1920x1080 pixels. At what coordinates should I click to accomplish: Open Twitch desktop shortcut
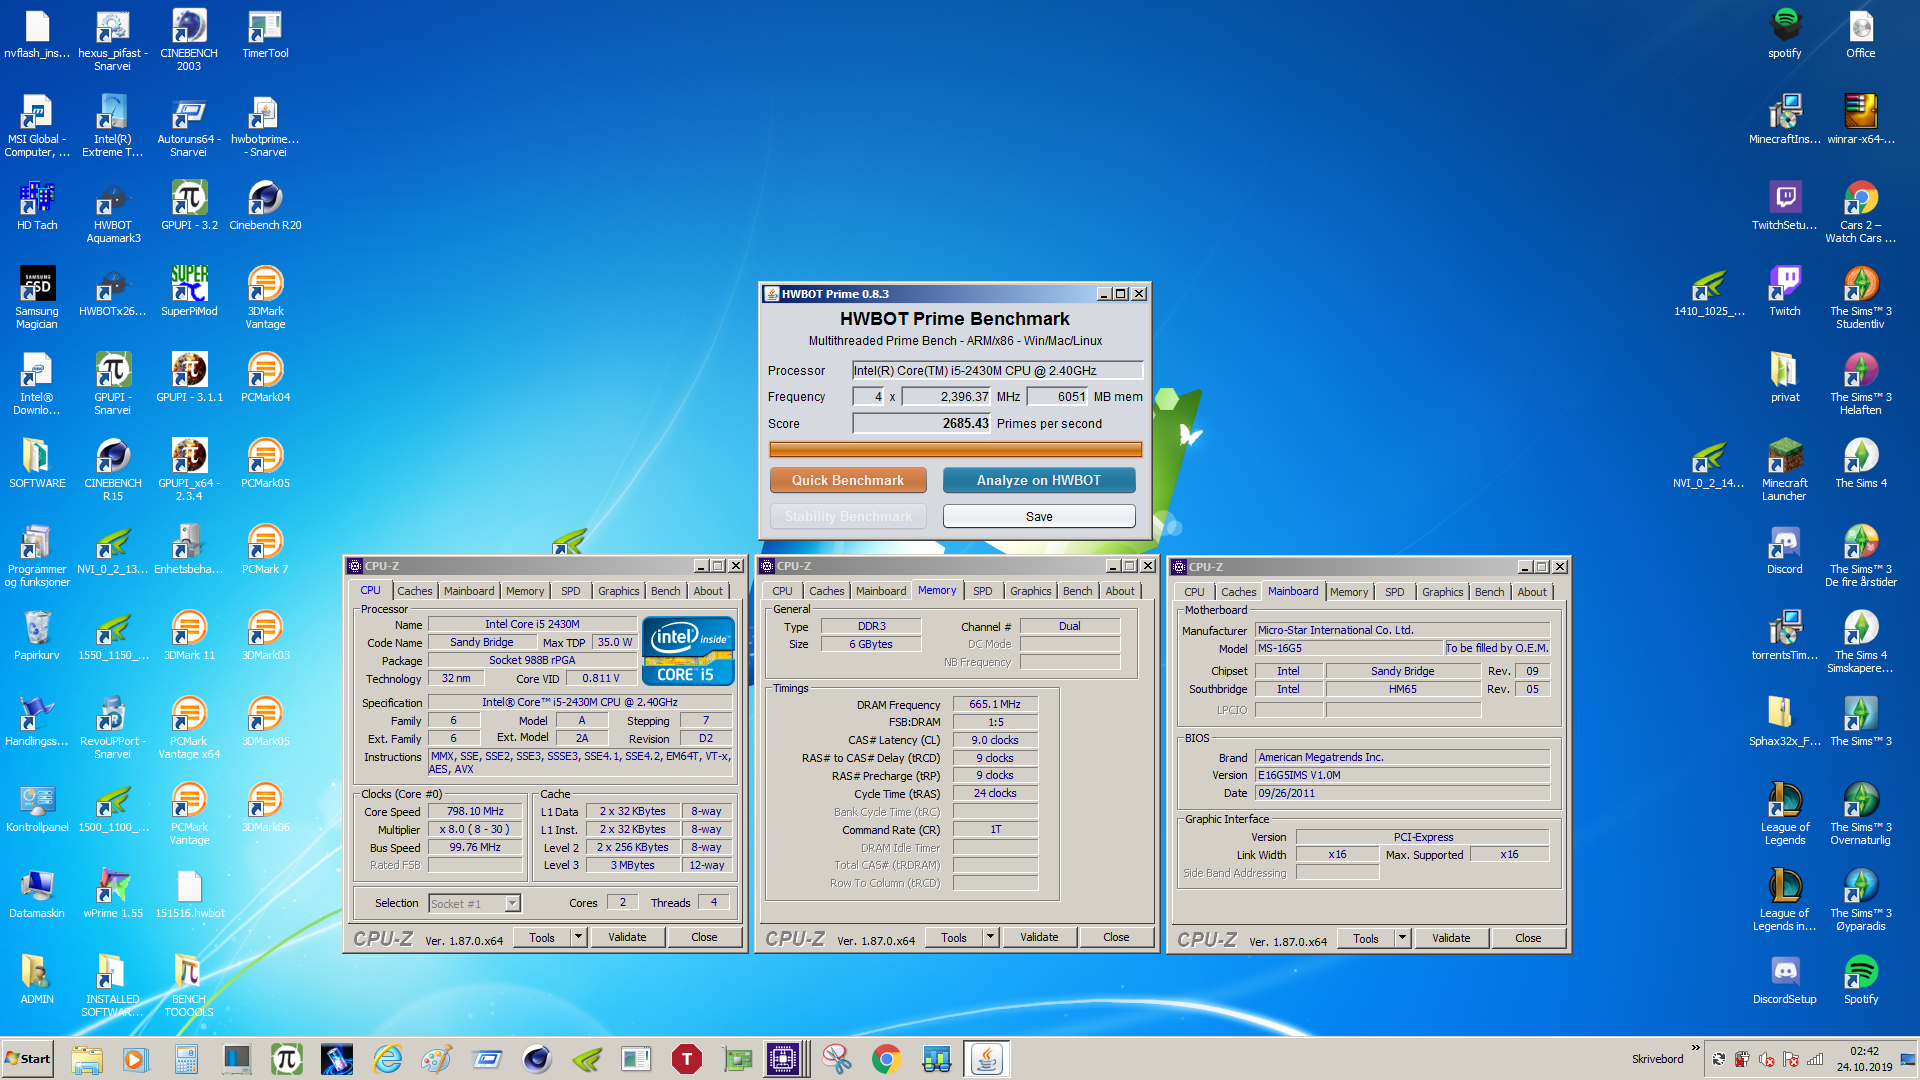tap(1785, 292)
